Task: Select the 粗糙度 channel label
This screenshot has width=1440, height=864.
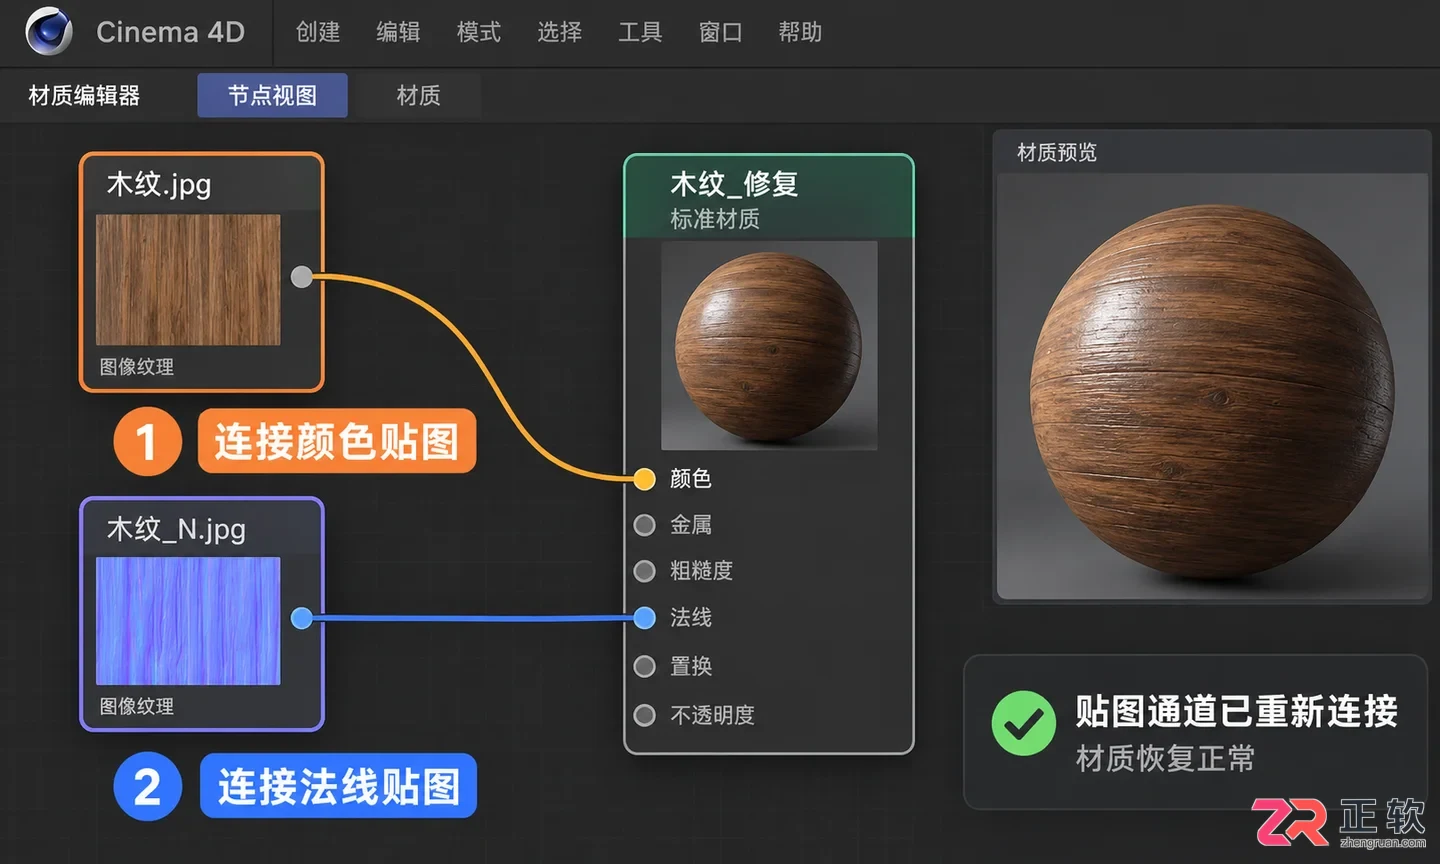Action: click(x=701, y=571)
